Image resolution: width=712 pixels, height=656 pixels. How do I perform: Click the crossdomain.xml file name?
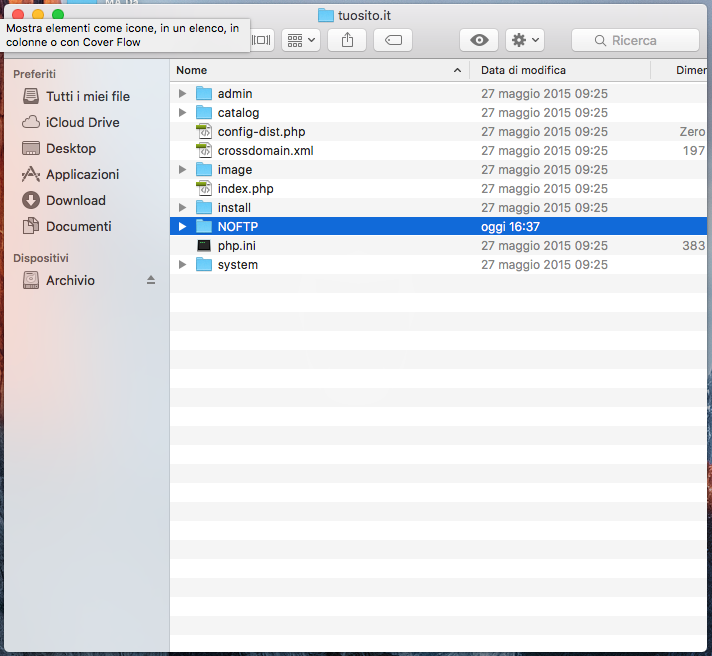point(266,151)
